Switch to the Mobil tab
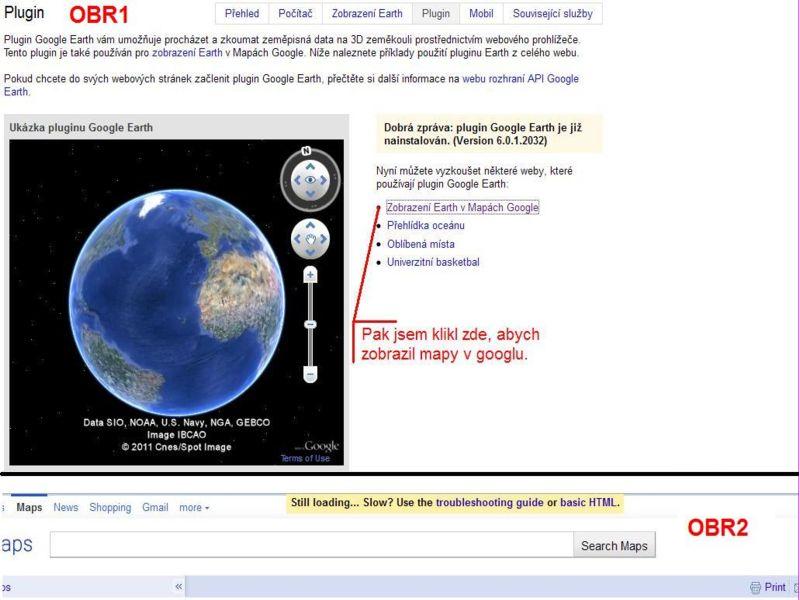Screen dimensions: 800x600 (481, 13)
